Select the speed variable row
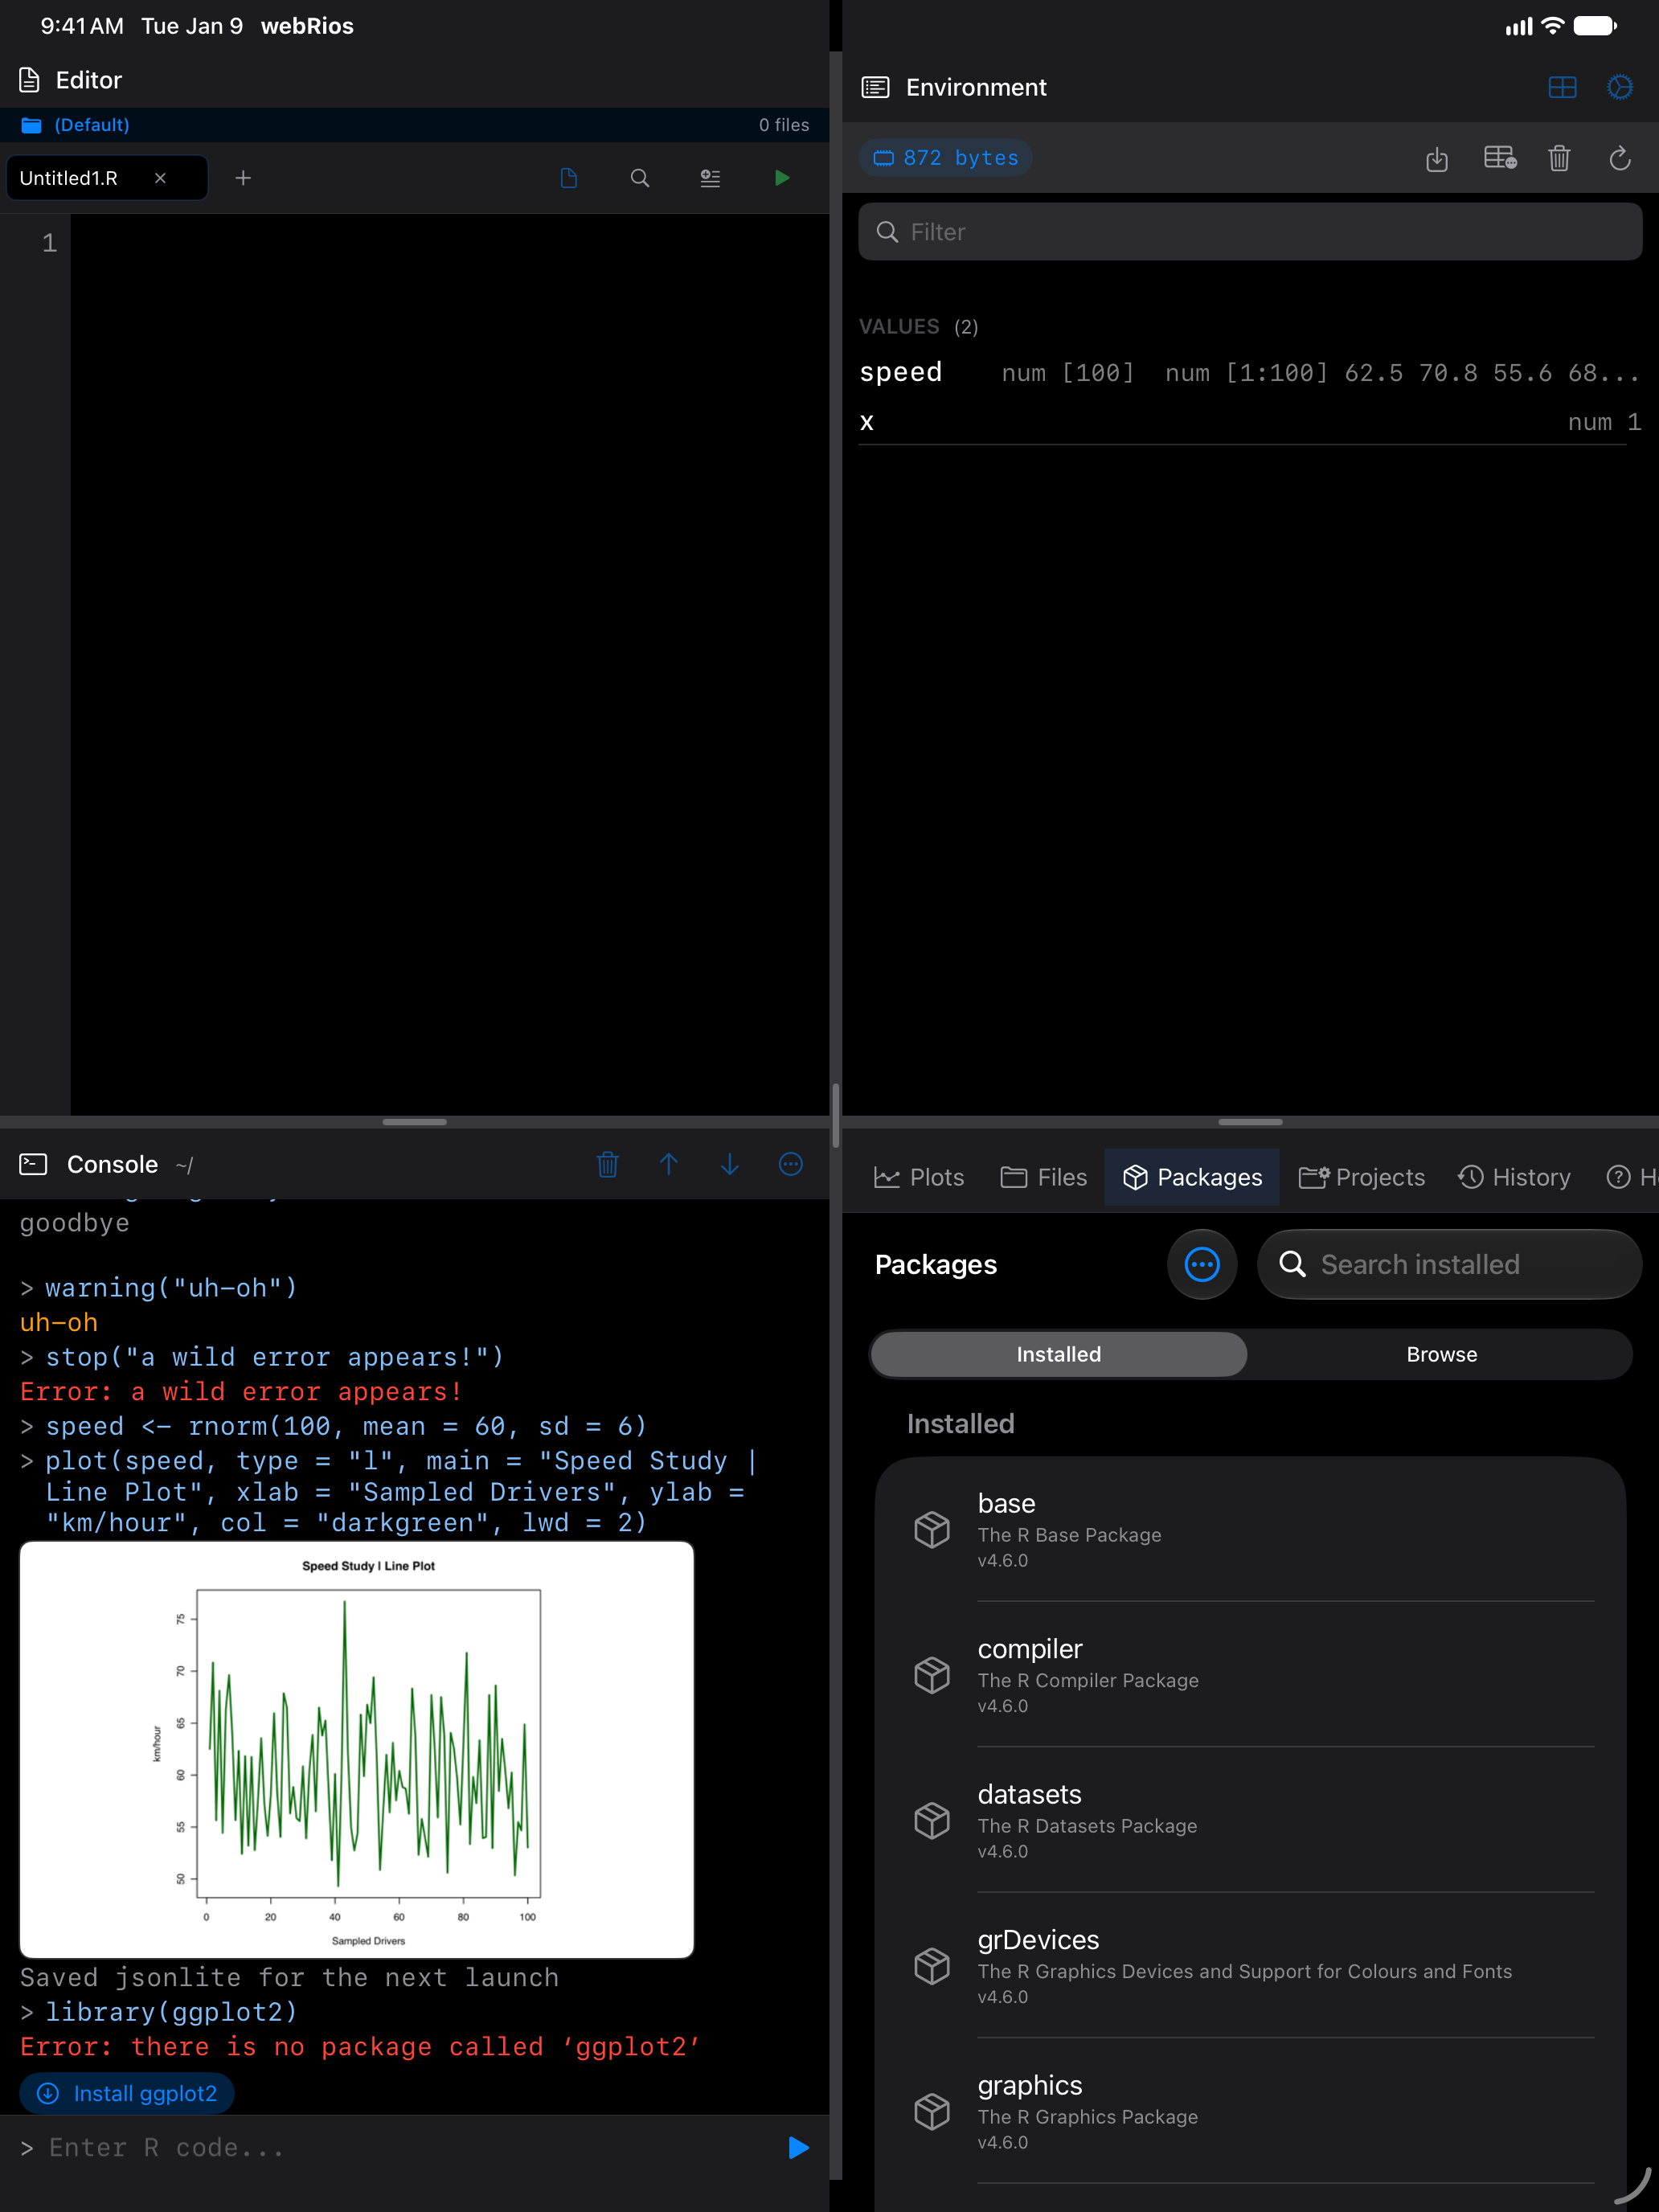Image resolution: width=1659 pixels, height=2212 pixels. 1250,373
